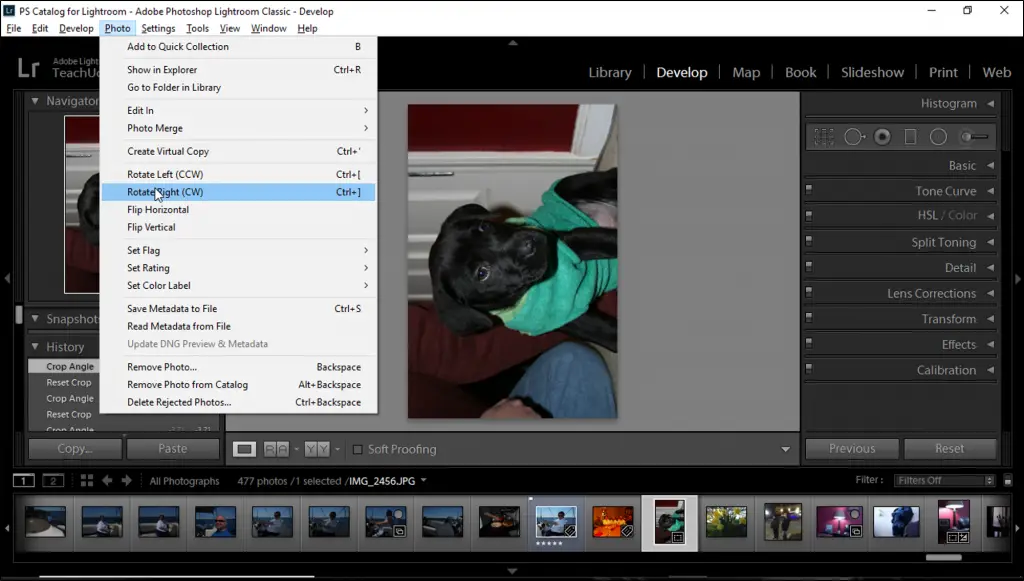Click the Reset button
This screenshot has height=581, width=1024.
[950, 449]
